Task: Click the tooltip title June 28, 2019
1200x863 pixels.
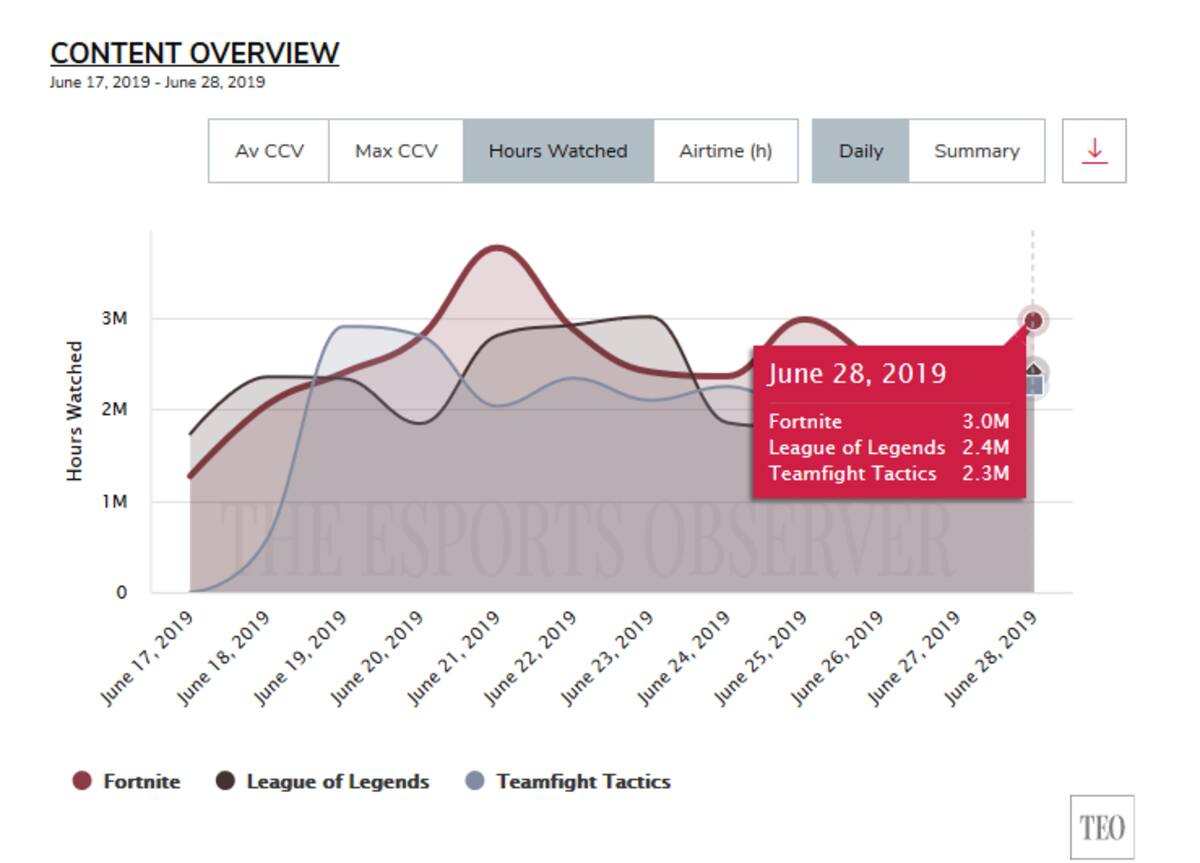Action: point(857,374)
